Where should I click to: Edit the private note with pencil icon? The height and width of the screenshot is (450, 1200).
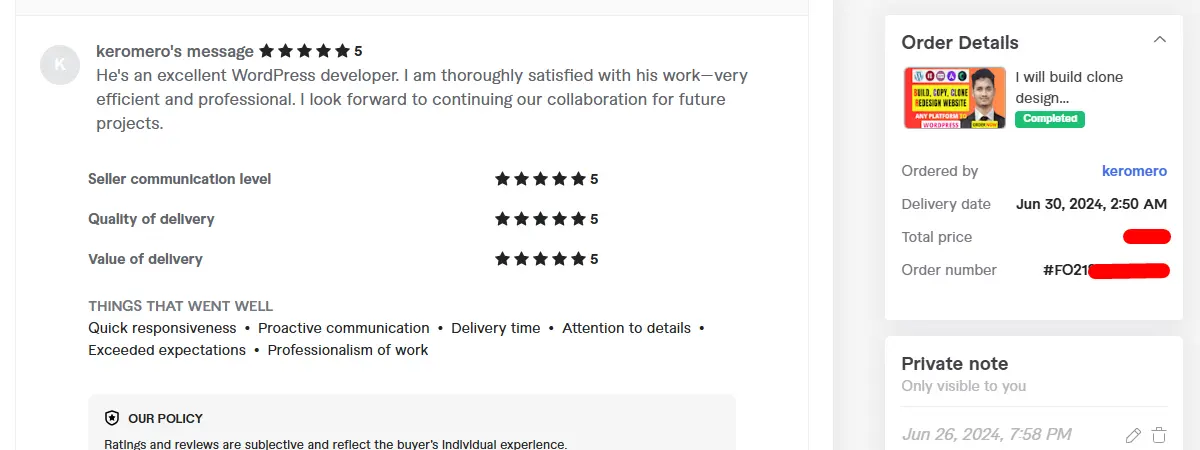[1133, 435]
